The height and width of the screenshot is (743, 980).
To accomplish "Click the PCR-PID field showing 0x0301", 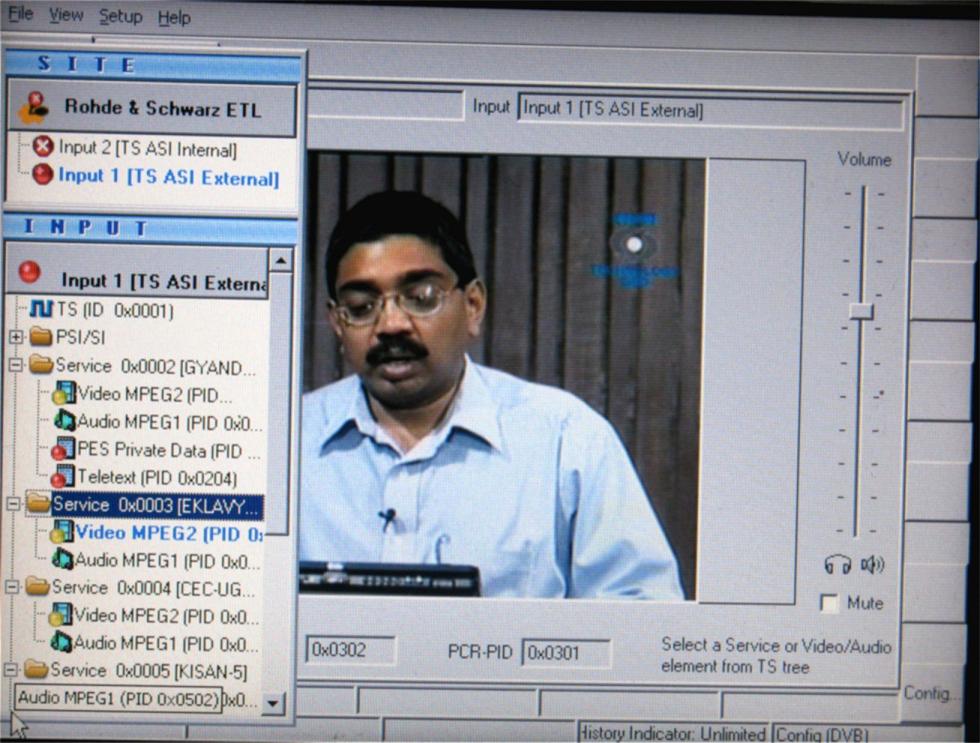I will point(566,652).
